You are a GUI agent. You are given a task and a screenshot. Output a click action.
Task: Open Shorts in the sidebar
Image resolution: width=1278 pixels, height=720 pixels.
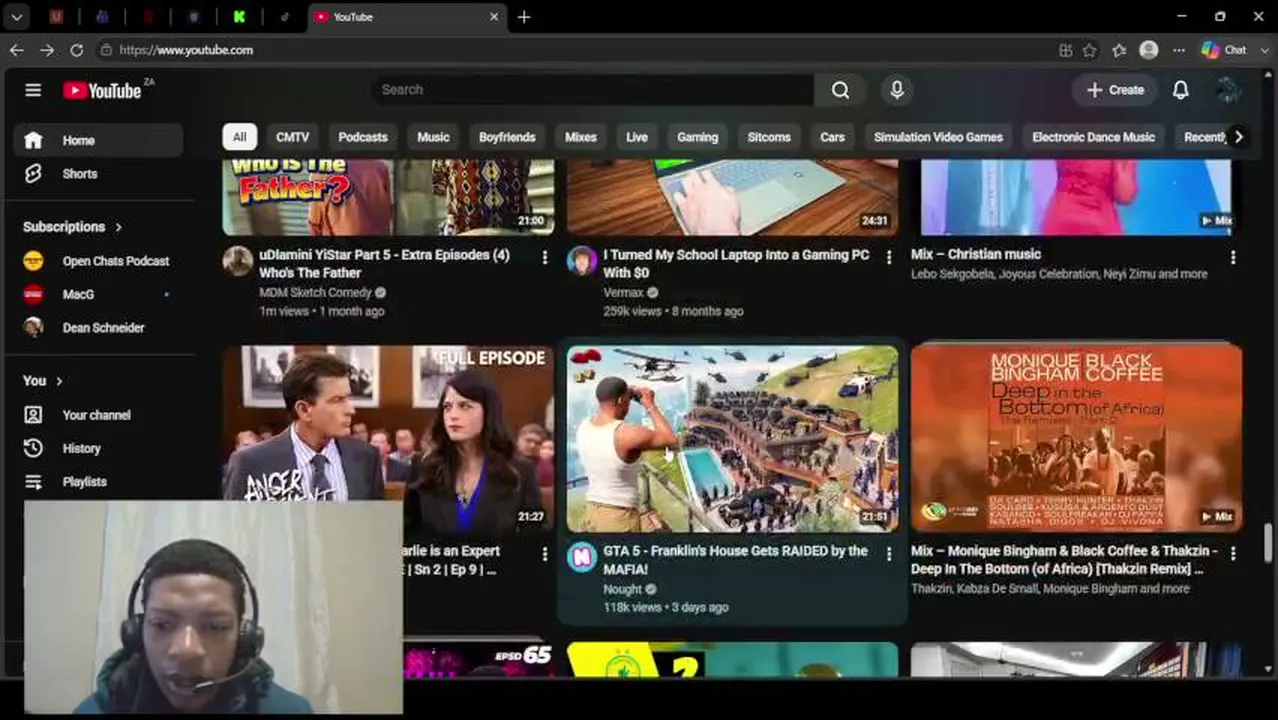click(98, 174)
